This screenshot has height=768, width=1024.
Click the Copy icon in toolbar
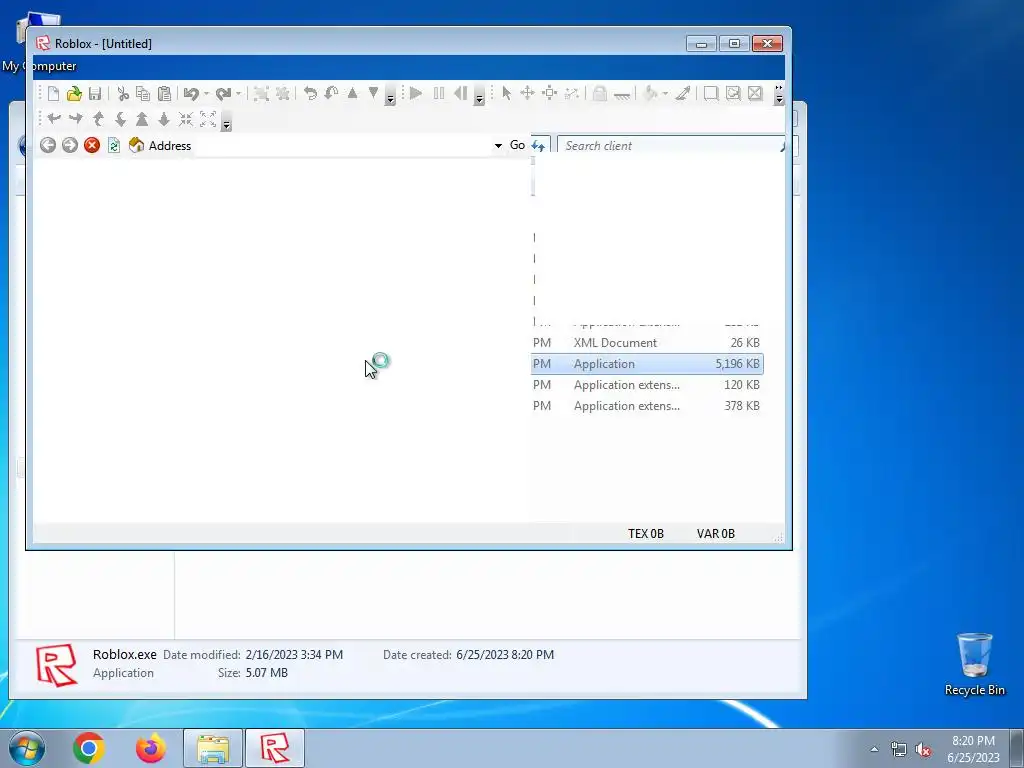pos(143,93)
